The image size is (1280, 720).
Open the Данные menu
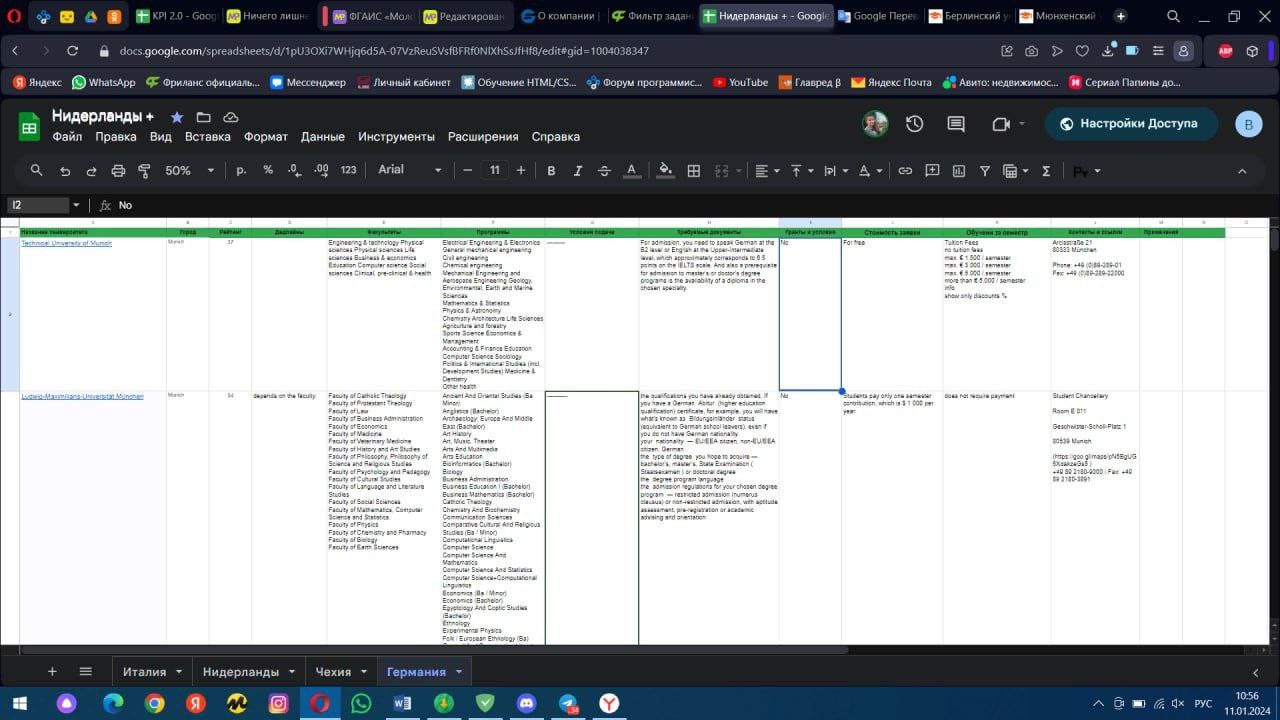[322, 137]
